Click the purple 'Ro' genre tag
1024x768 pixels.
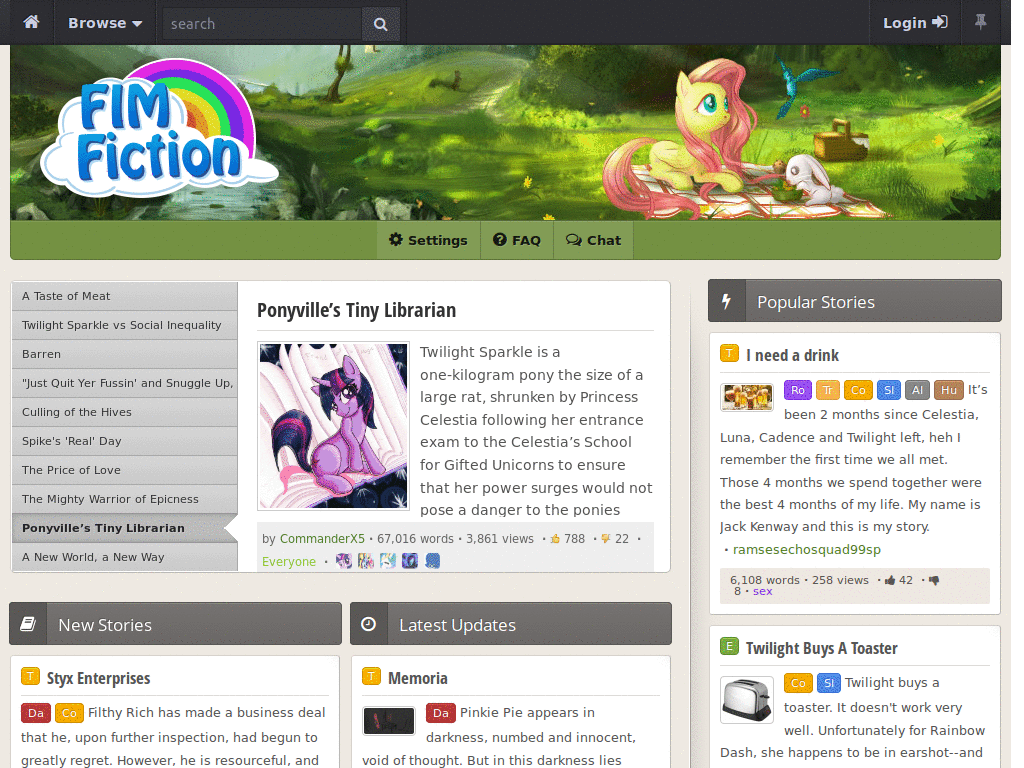[x=798, y=390]
